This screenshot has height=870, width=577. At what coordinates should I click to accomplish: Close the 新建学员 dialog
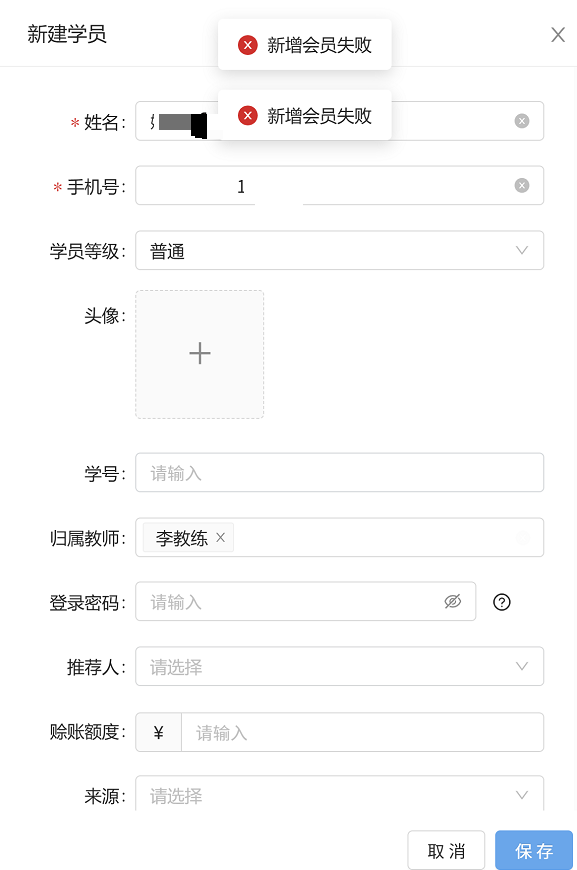(558, 34)
